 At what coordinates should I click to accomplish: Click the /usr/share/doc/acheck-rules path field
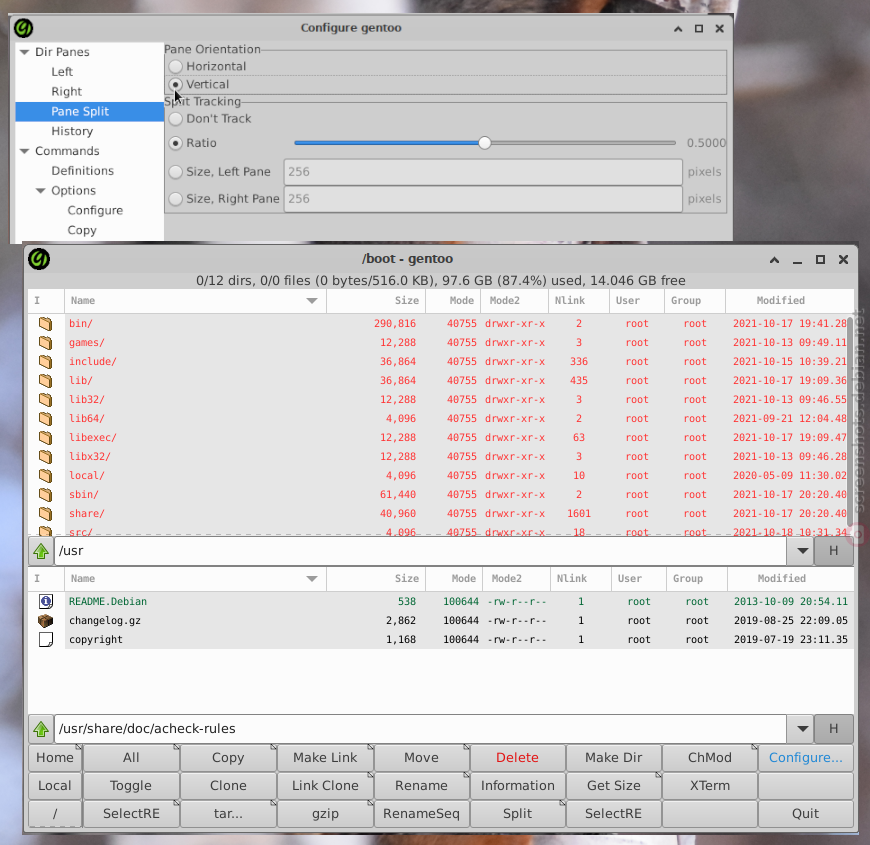click(x=420, y=728)
